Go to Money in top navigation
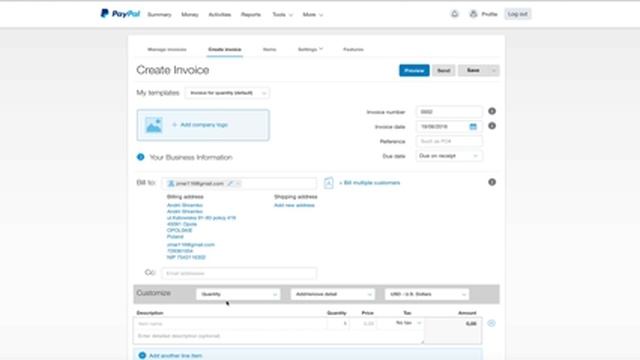The image size is (640, 360). (x=190, y=15)
